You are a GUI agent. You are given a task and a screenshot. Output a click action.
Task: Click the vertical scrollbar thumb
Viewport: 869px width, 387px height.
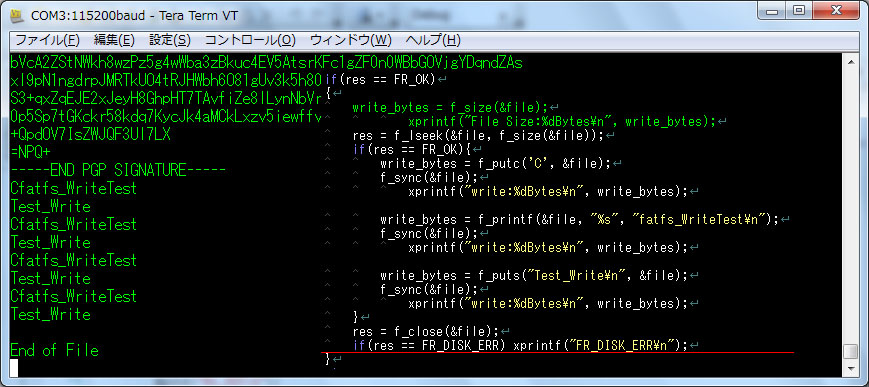[850, 352]
